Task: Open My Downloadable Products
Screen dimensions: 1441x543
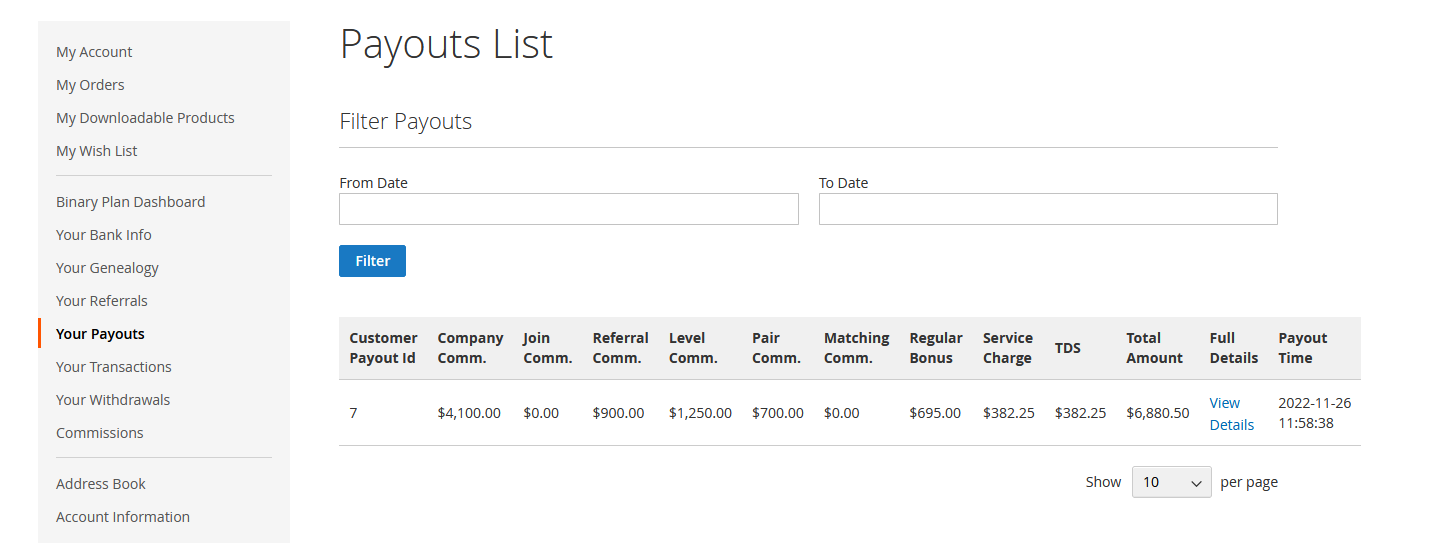Action: [145, 118]
